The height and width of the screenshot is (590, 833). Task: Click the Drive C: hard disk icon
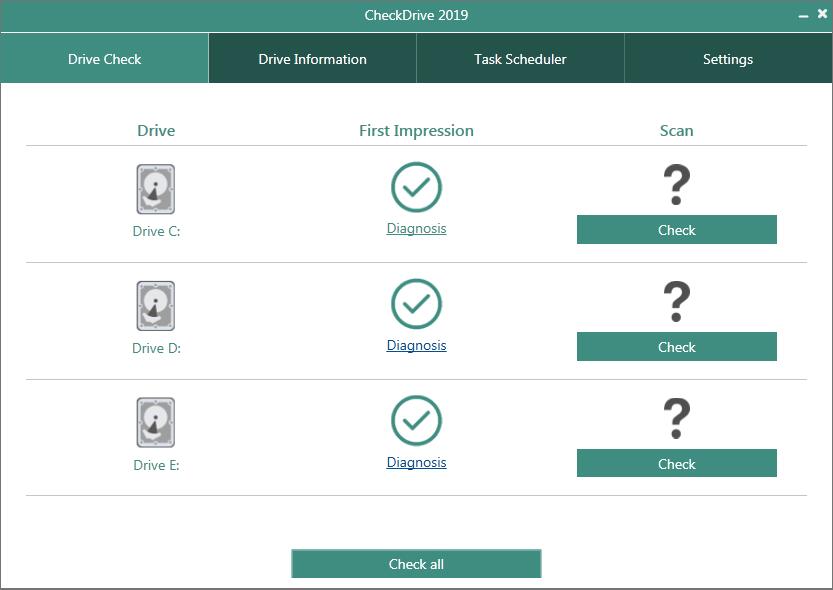click(155, 189)
